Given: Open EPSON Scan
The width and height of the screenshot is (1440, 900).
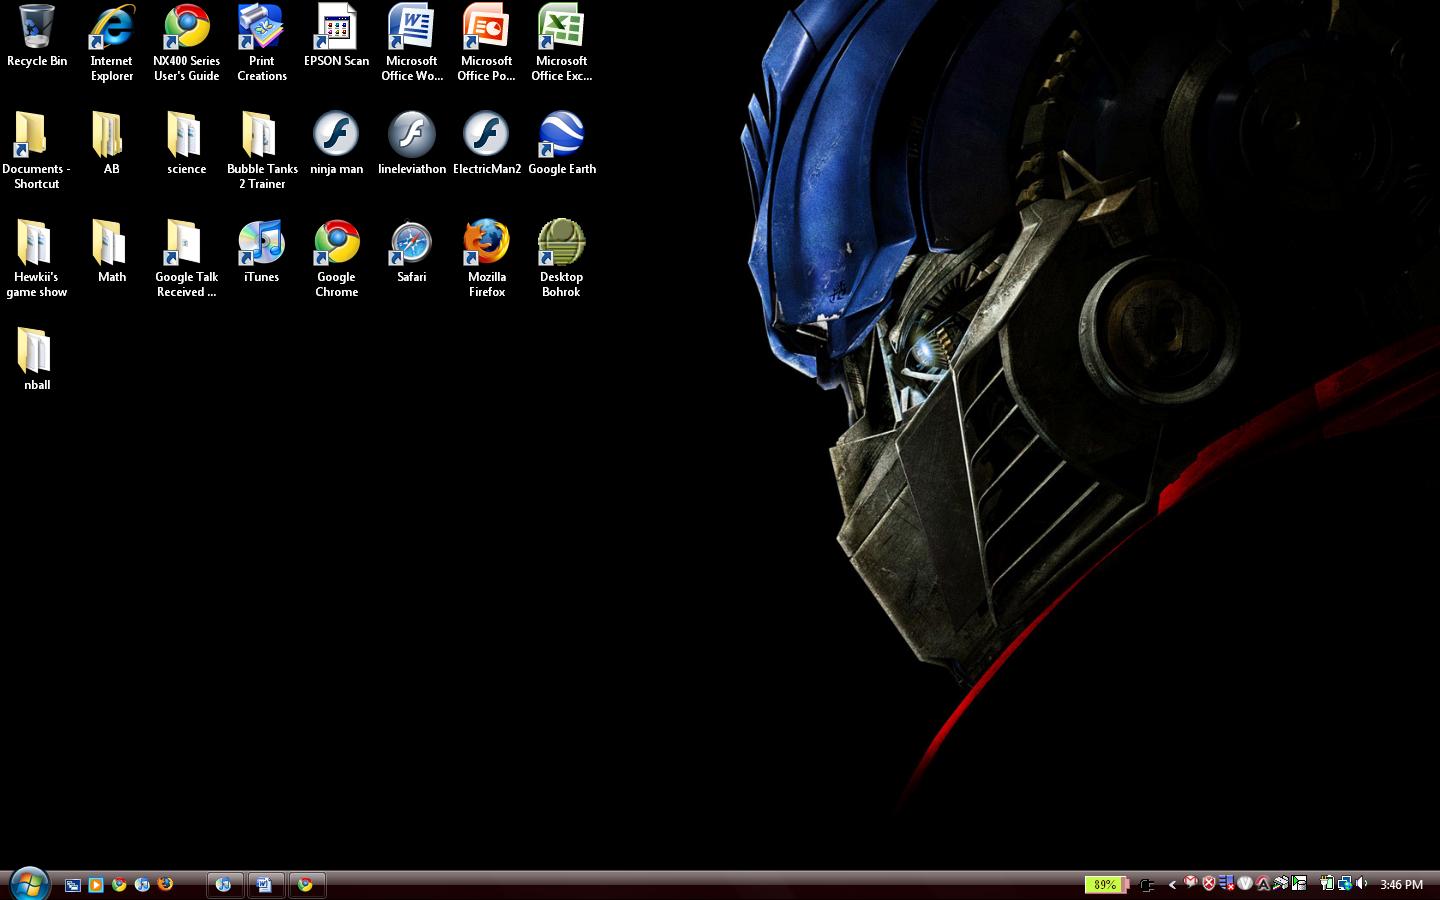Looking at the screenshot, I should 336,25.
